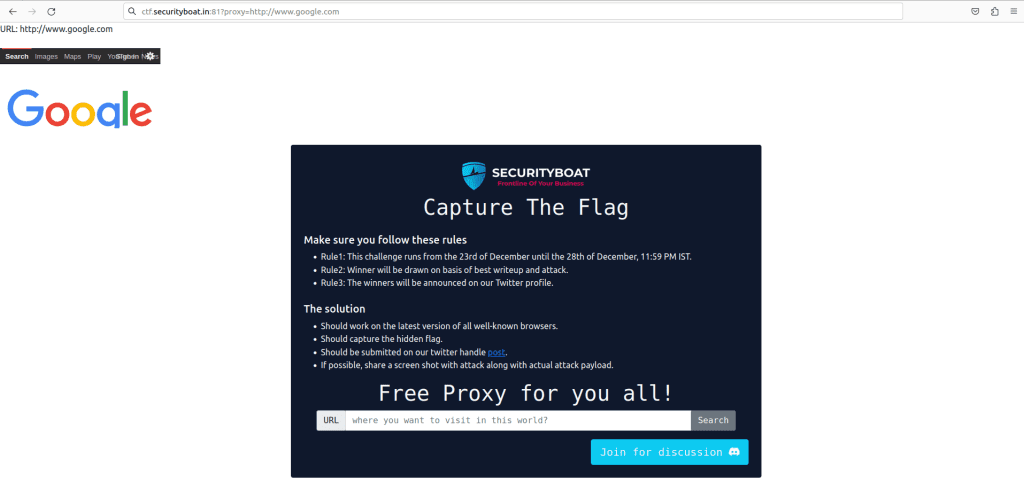This screenshot has width=1024, height=490.
Task: Click the magnifier icon in the address bar
Action: click(132, 12)
